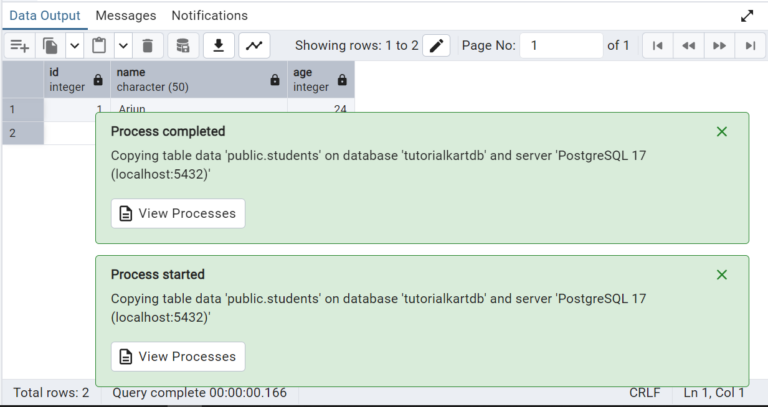The width and height of the screenshot is (768, 407).
Task: Download results as CSV file
Action: point(219,46)
